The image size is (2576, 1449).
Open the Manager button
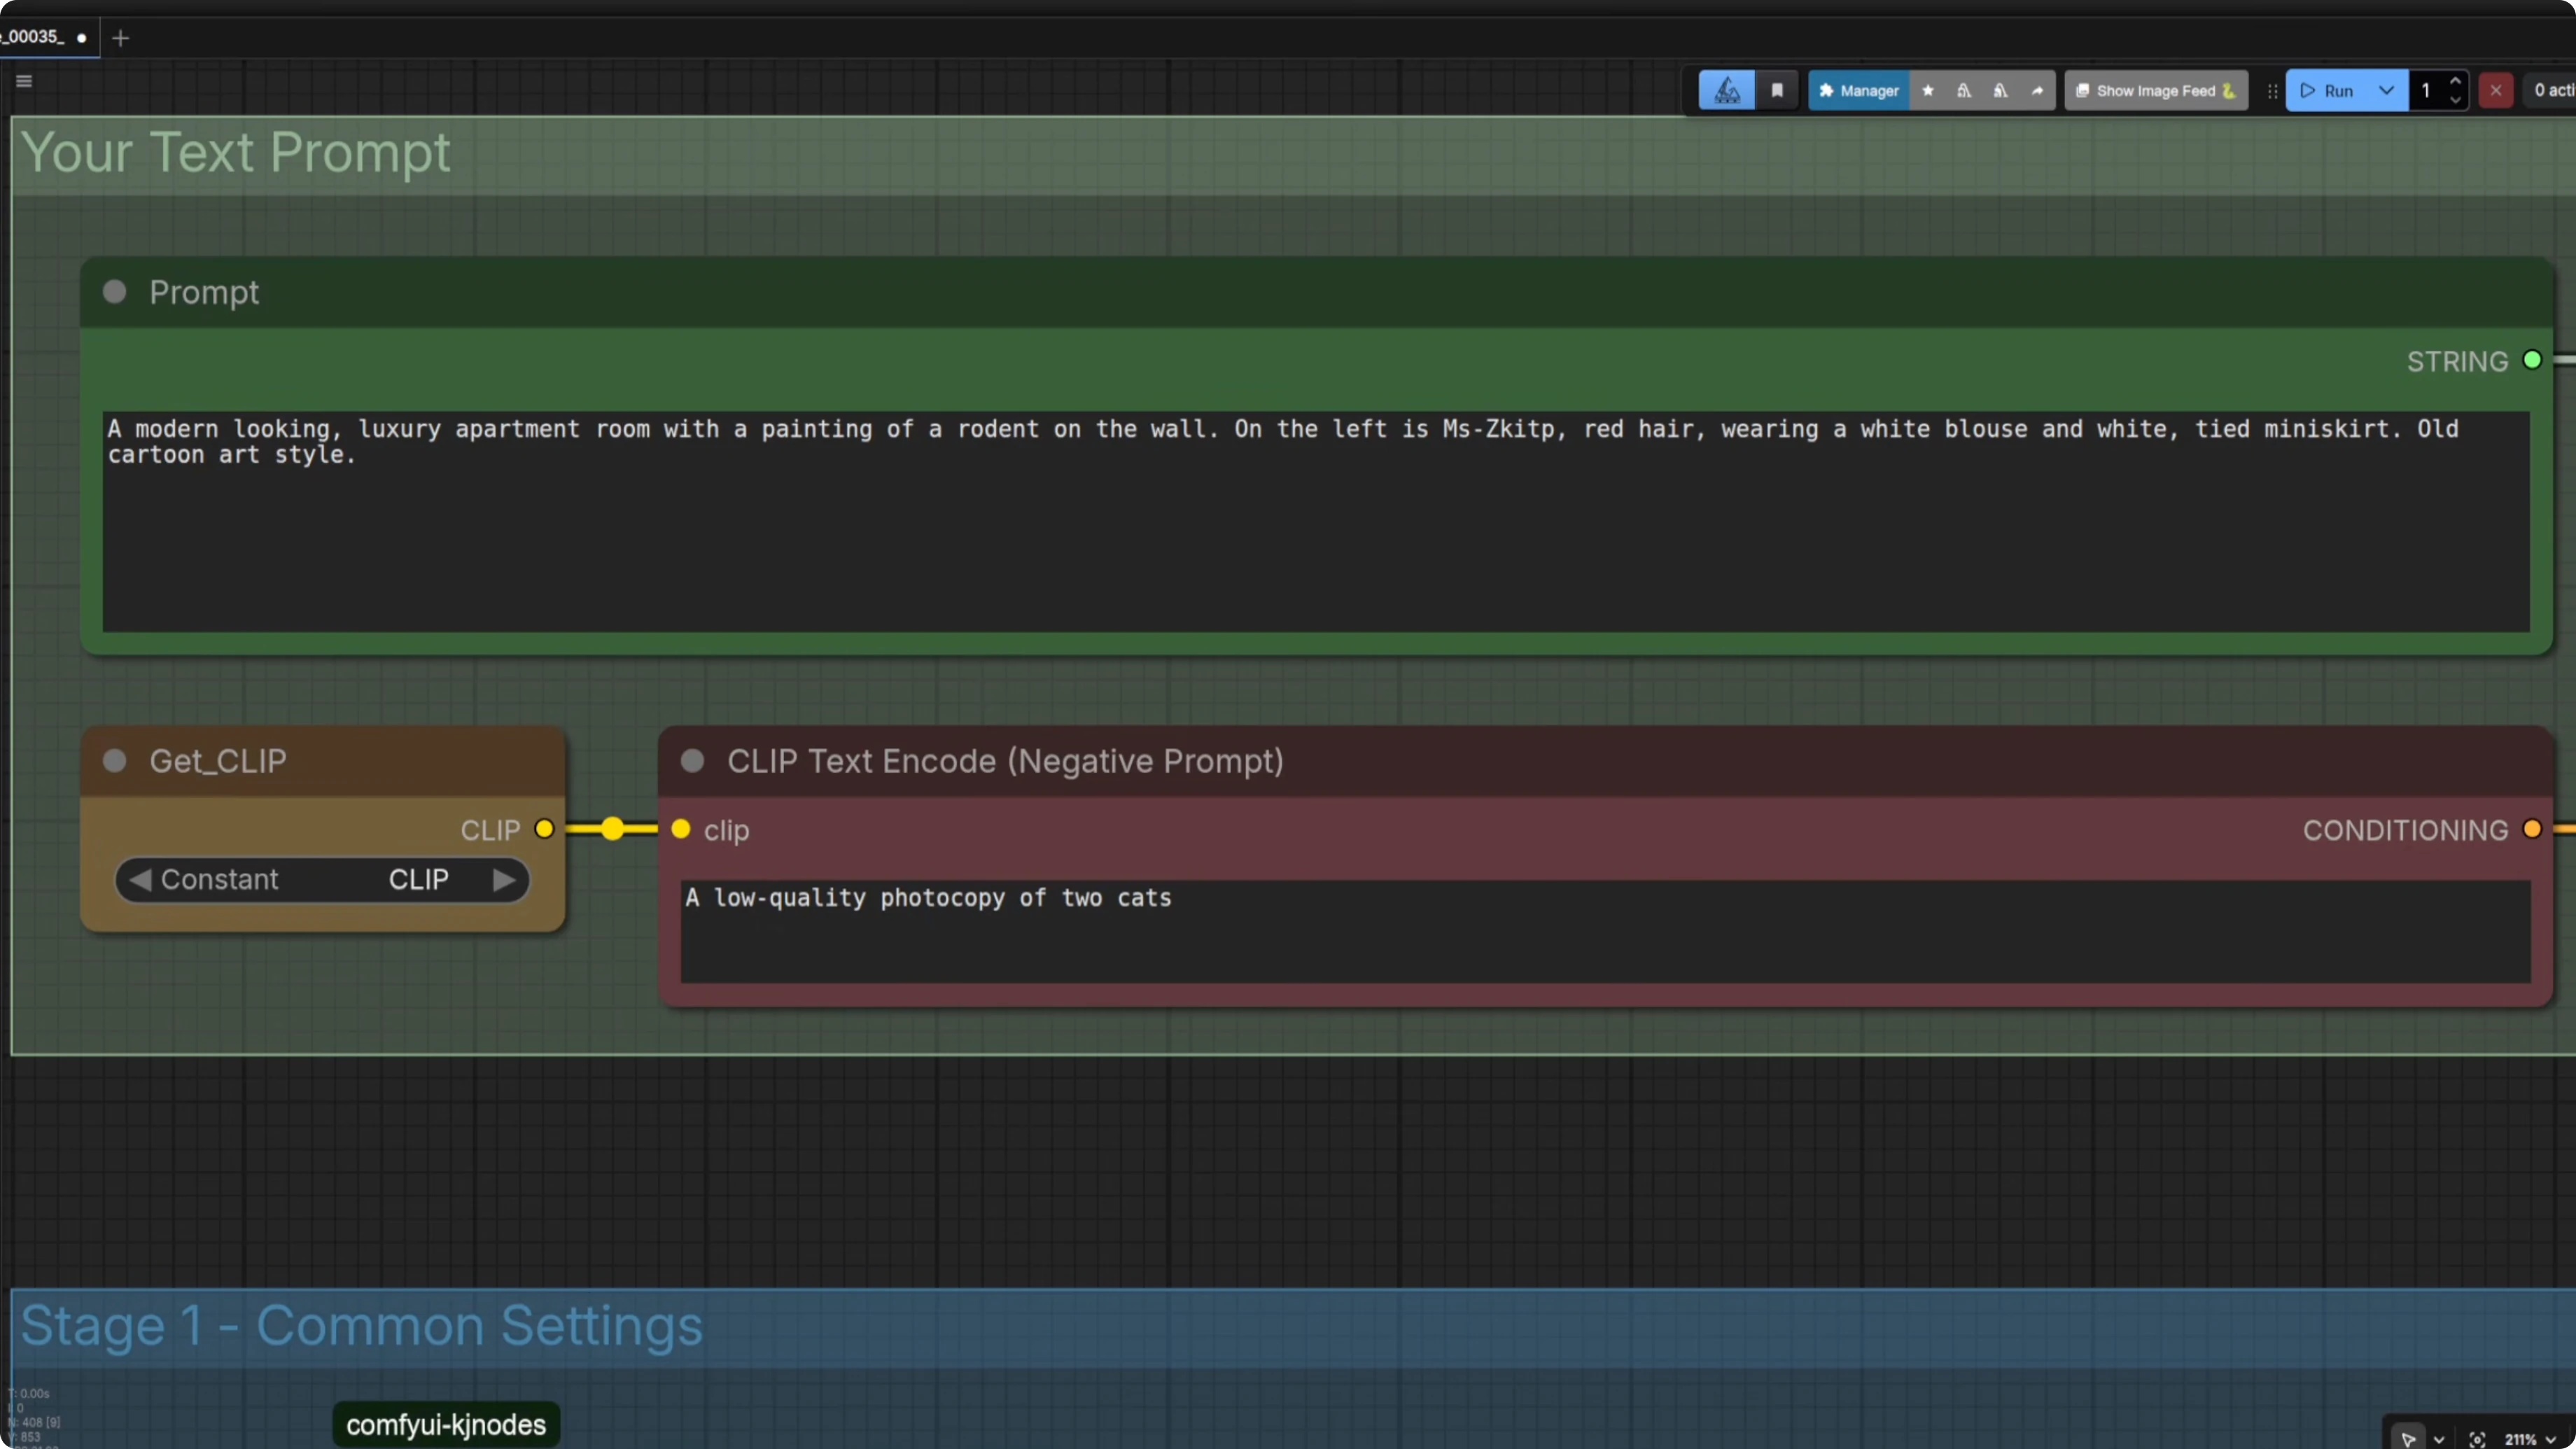point(1859,90)
